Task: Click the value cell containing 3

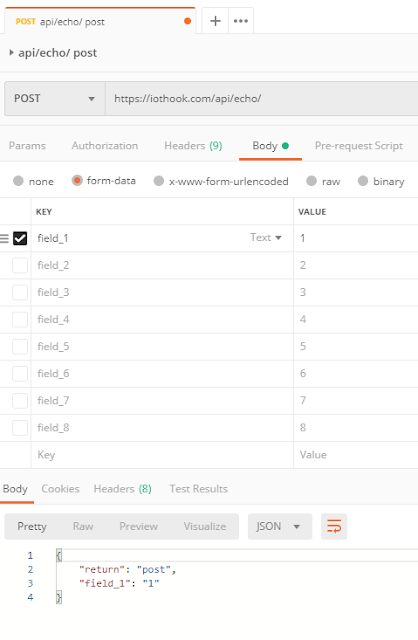Action: point(356,292)
